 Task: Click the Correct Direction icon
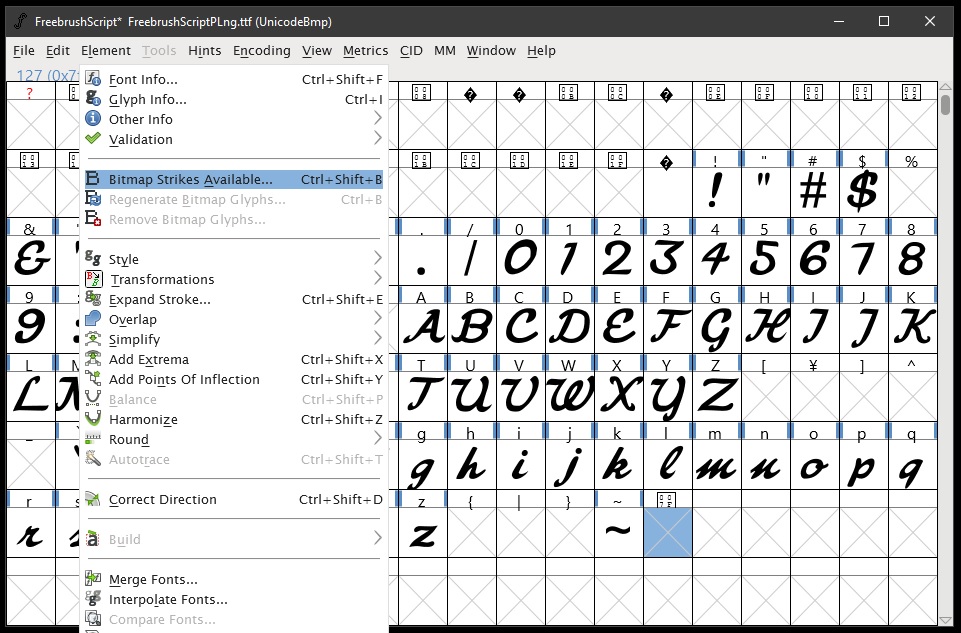(x=93, y=499)
